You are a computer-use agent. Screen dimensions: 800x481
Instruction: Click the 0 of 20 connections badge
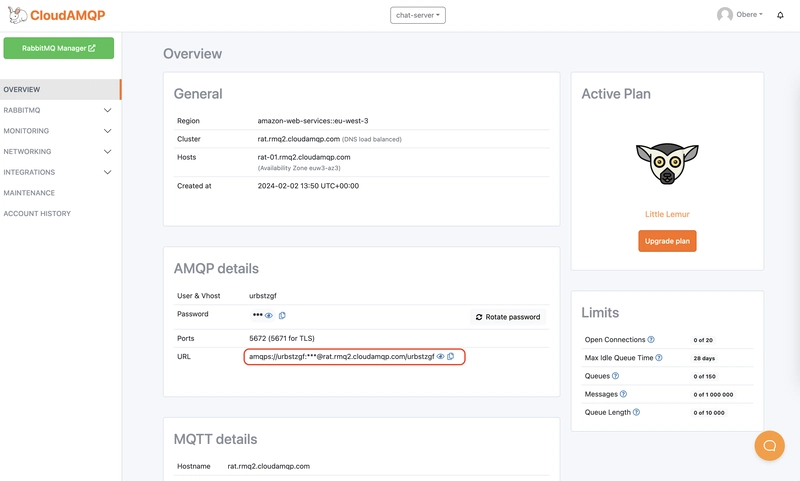click(x=703, y=340)
